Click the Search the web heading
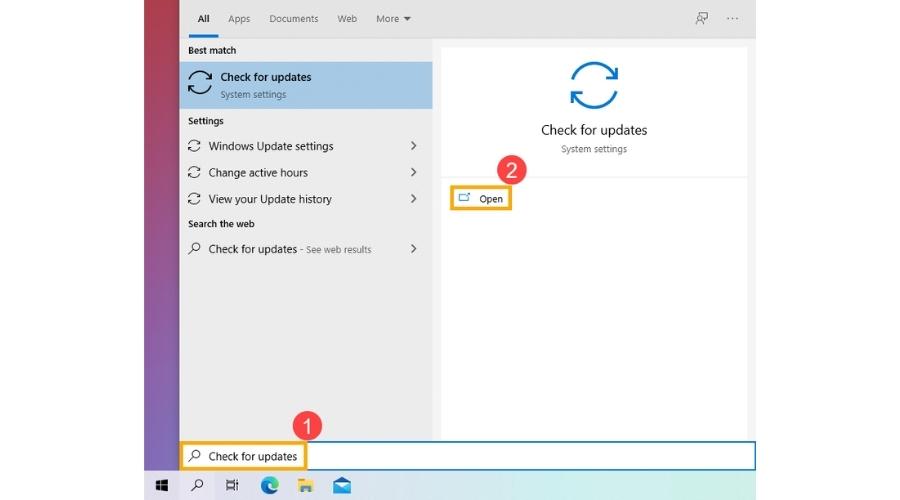The height and width of the screenshot is (500, 900). pyautogui.click(x=221, y=224)
